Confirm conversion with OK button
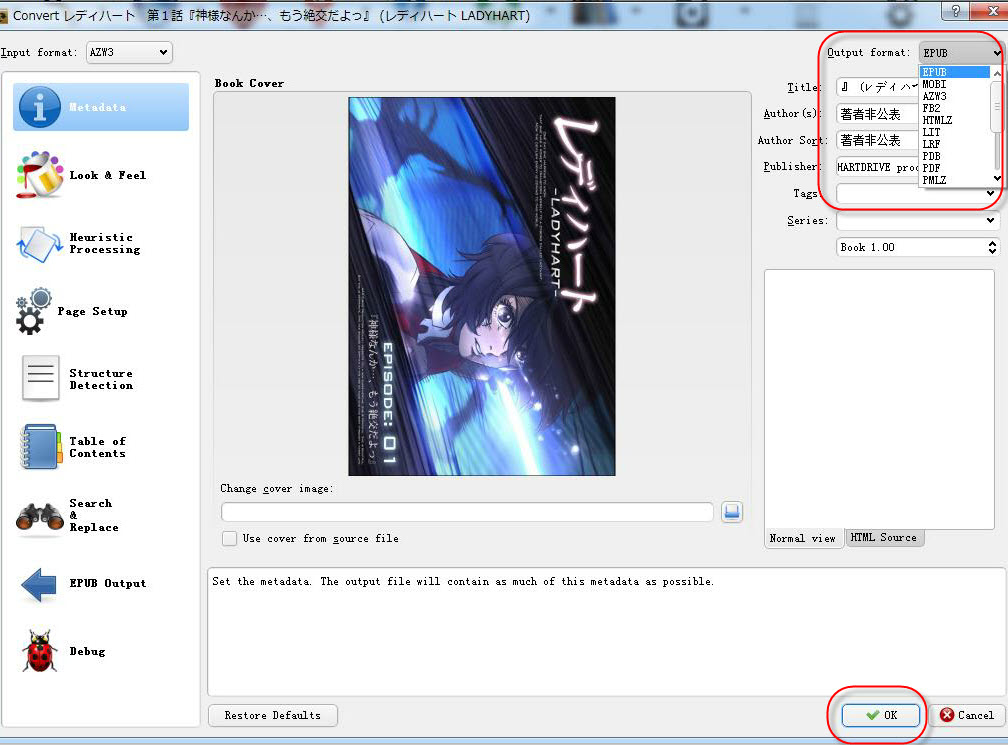This screenshot has width=1008, height=745. (x=881, y=715)
